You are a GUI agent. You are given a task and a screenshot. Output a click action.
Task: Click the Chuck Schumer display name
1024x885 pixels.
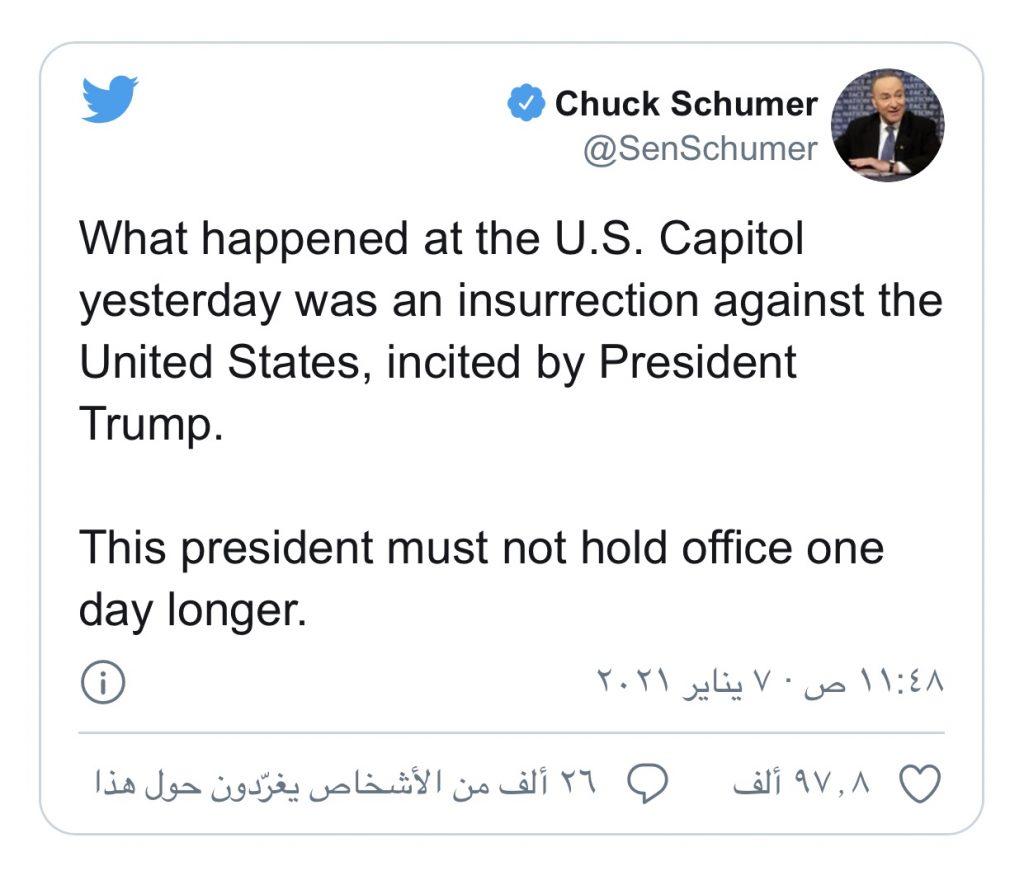[686, 103]
